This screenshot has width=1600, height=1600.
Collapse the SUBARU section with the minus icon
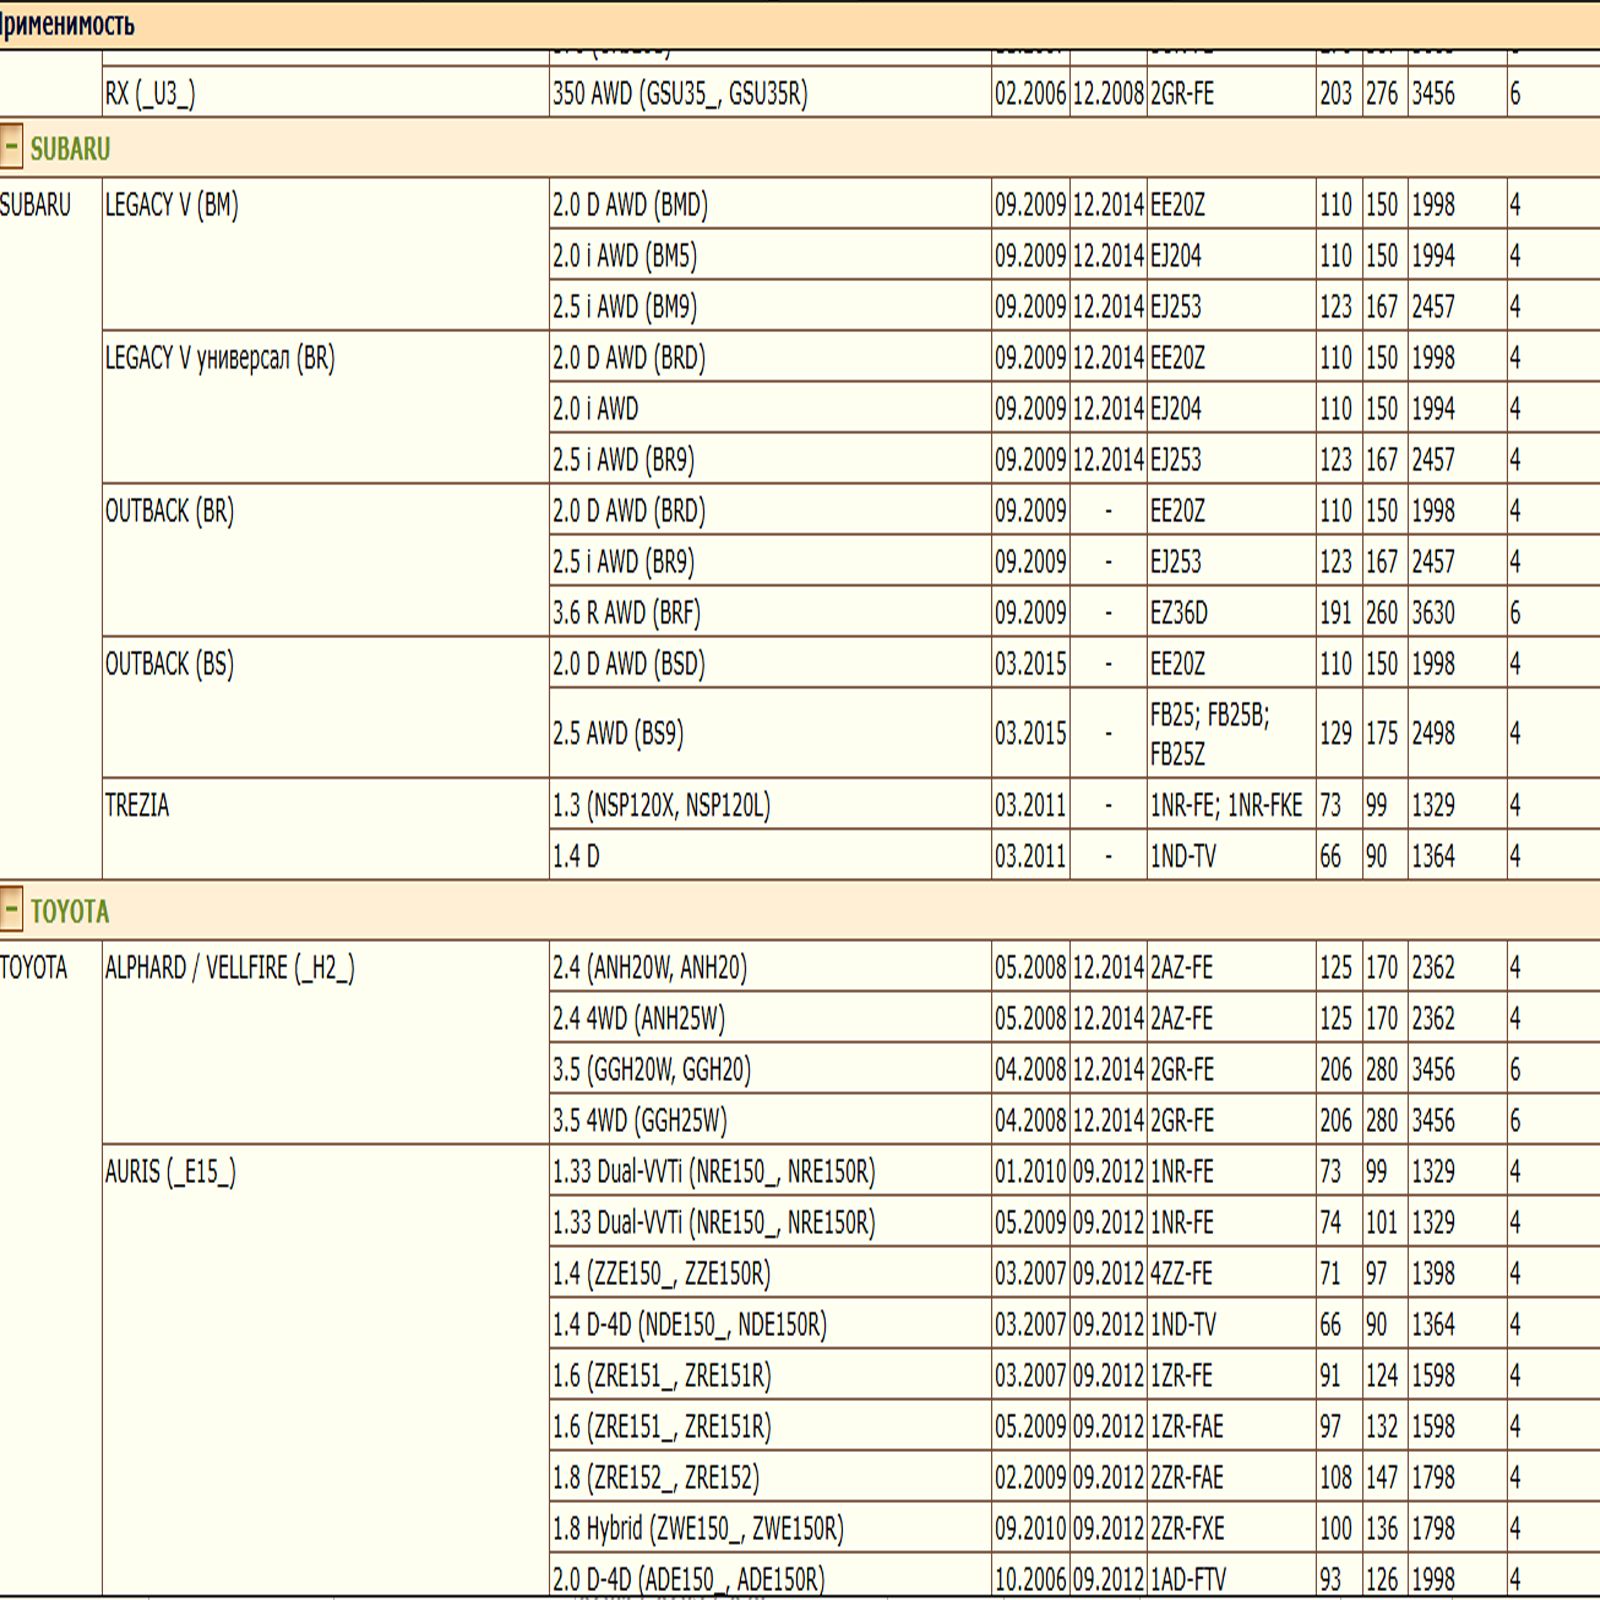click(11, 148)
